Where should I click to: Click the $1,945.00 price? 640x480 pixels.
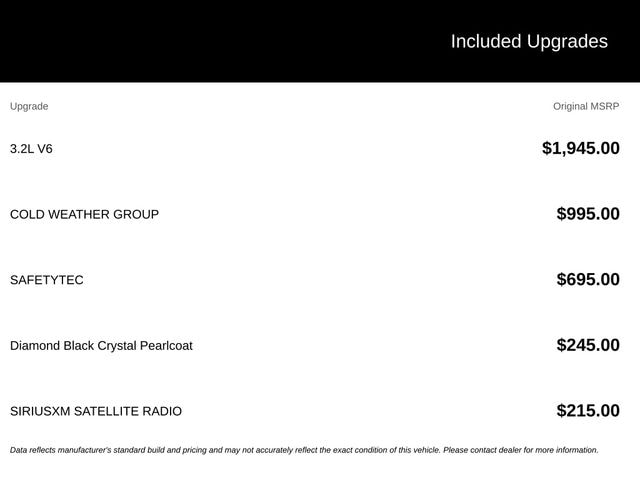tap(580, 148)
